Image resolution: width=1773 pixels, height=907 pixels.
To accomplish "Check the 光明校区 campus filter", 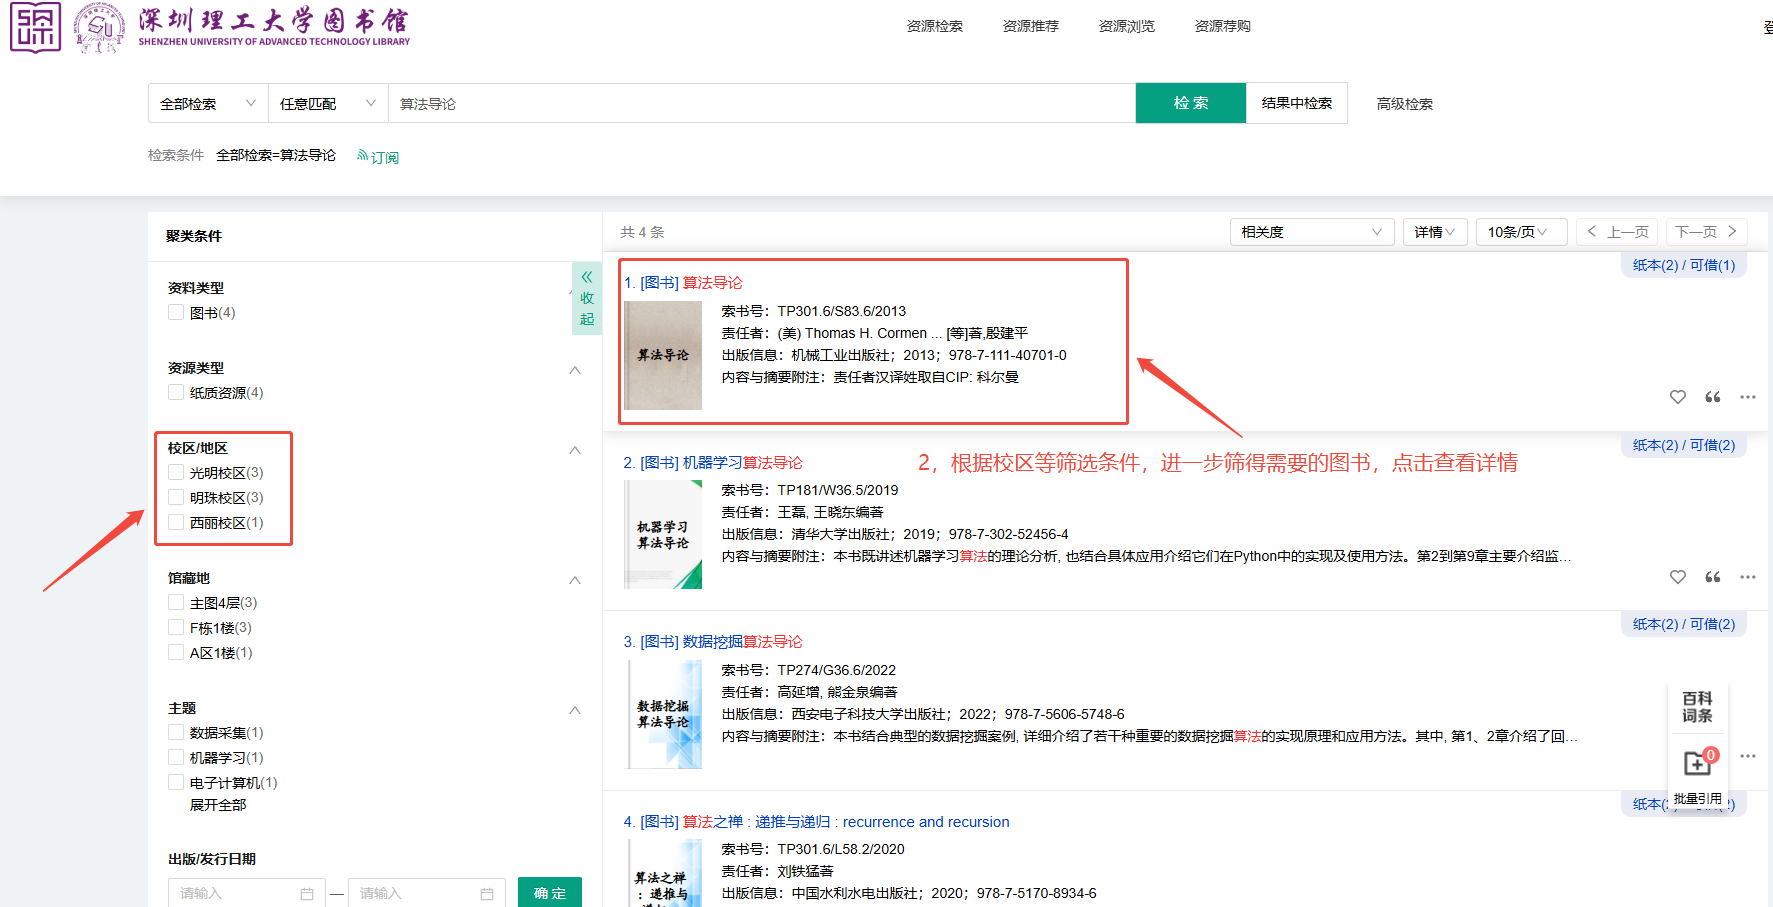I will coord(176,473).
